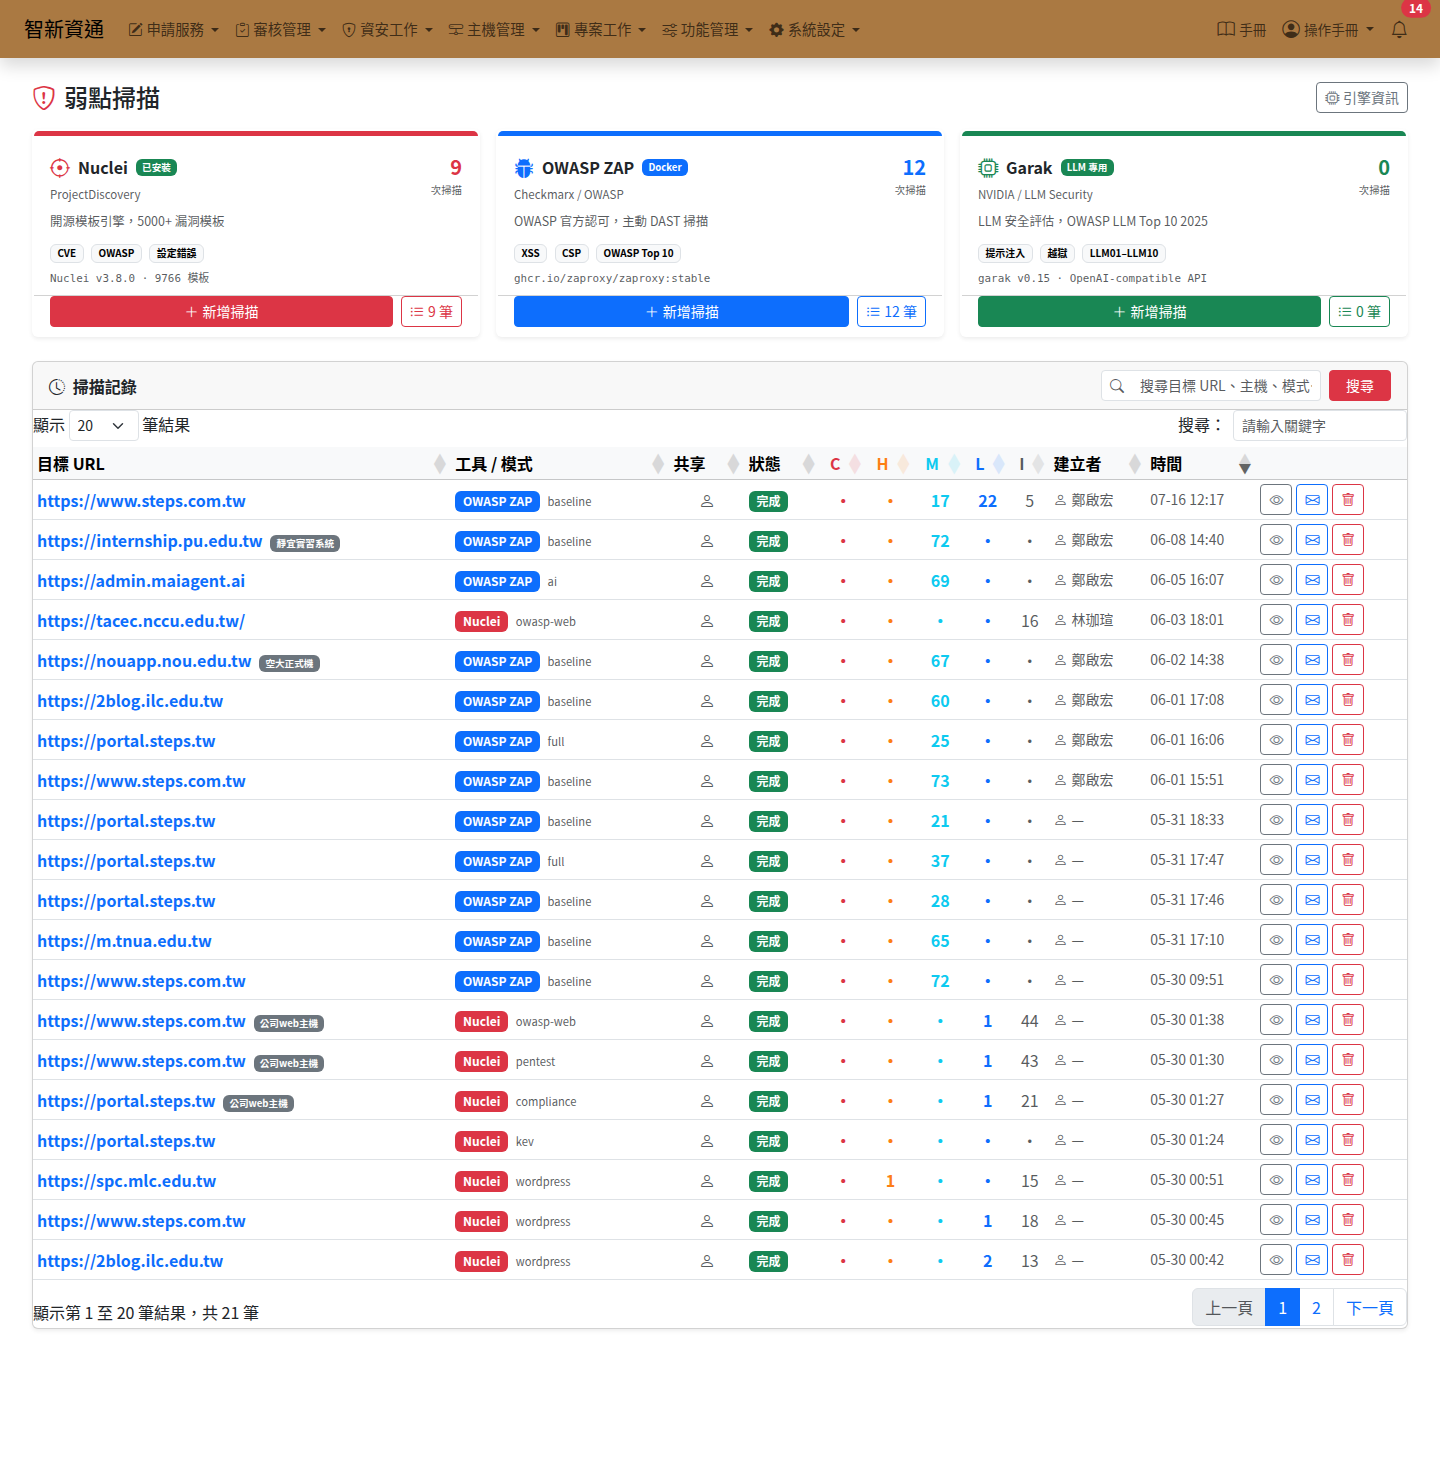Delete the 06-03 18:01 scan record
Image resolution: width=1440 pixels, height=1461 pixels.
[1348, 620]
